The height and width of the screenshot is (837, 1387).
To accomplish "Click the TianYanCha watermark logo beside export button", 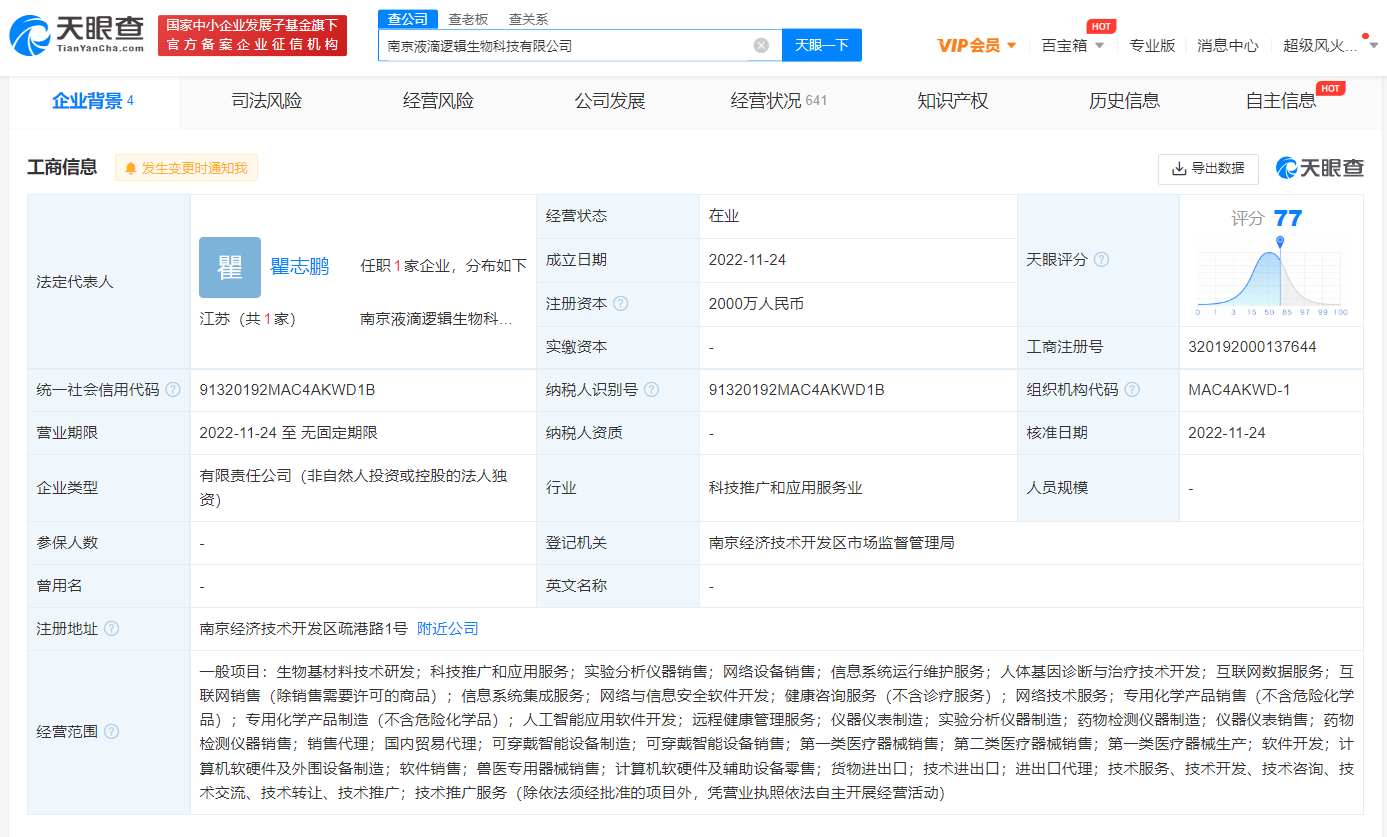I will click(1320, 168).
